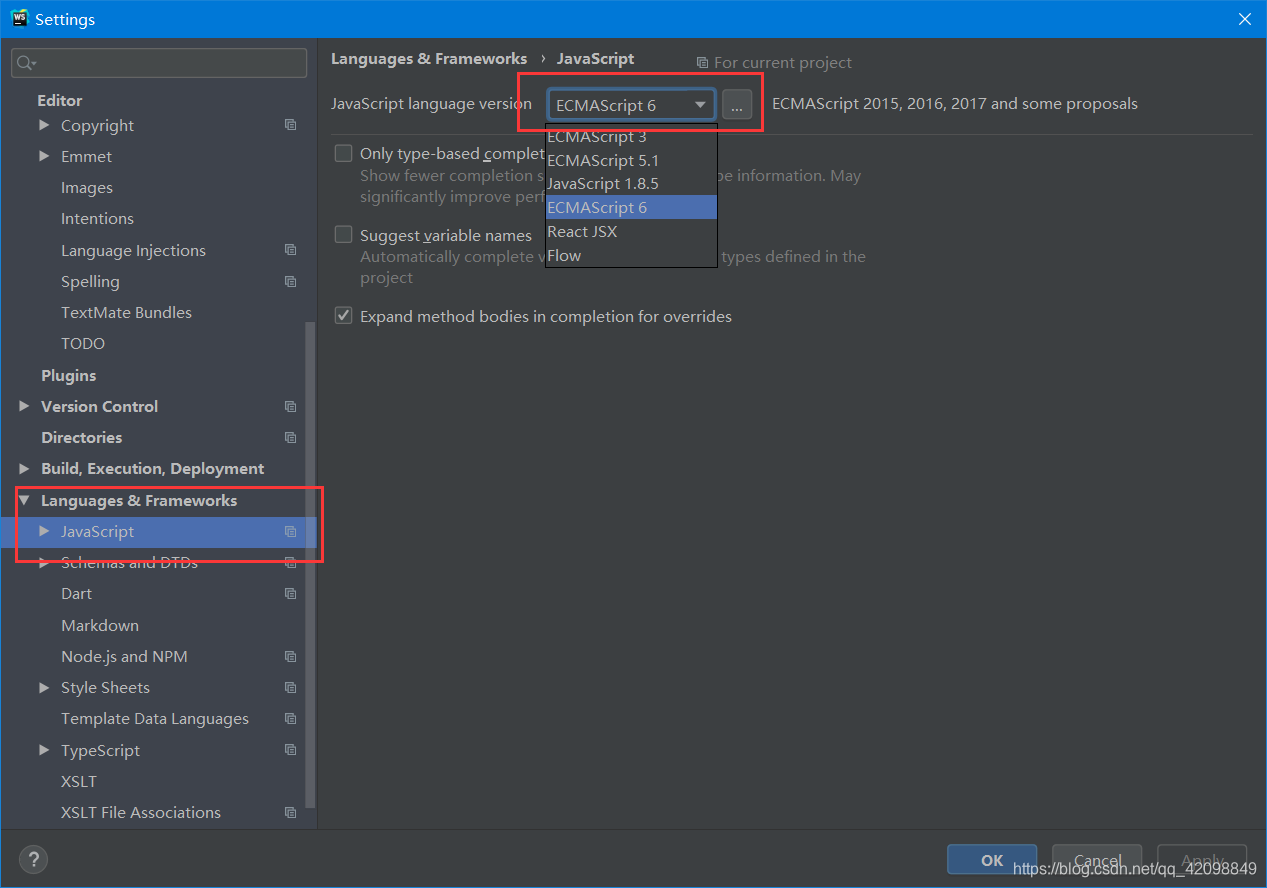Close the Settings dialog window

[x=1244, y=19]
